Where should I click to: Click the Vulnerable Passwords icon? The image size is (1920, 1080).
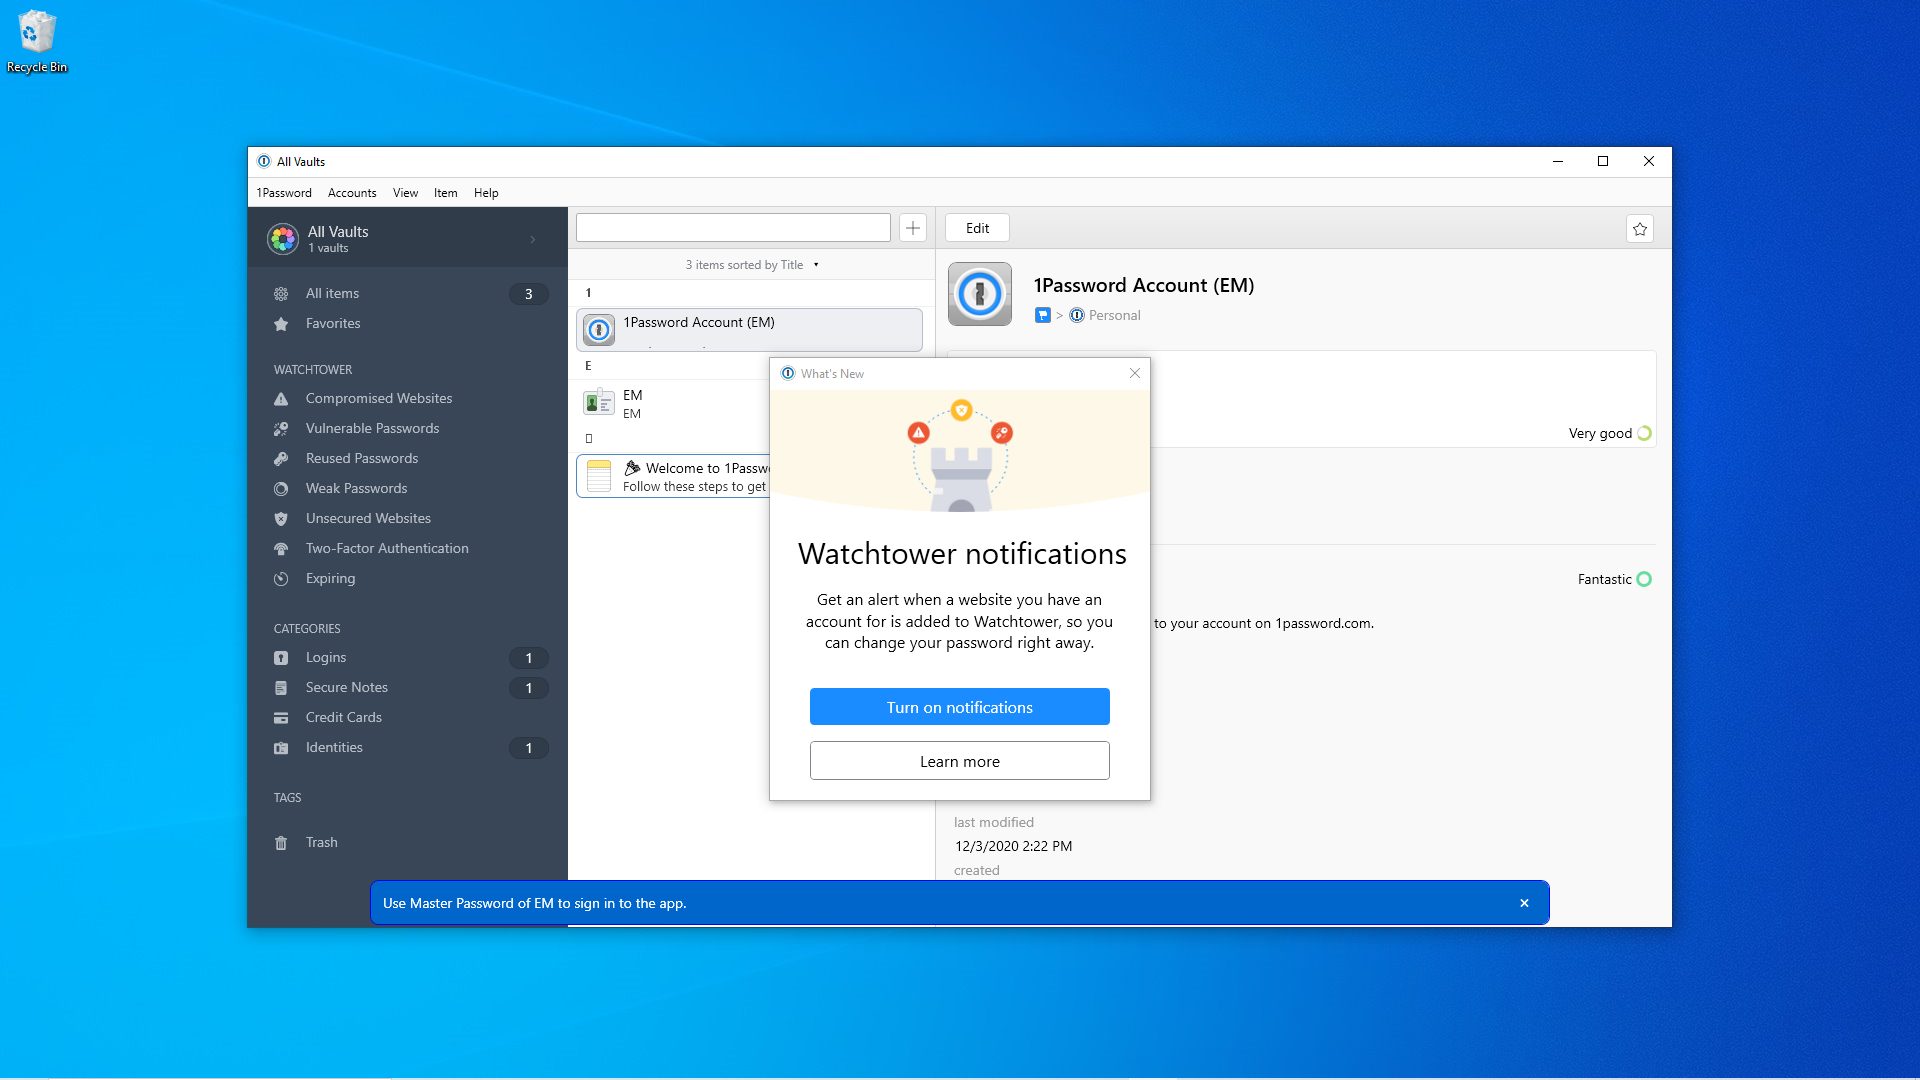[281, 429]
